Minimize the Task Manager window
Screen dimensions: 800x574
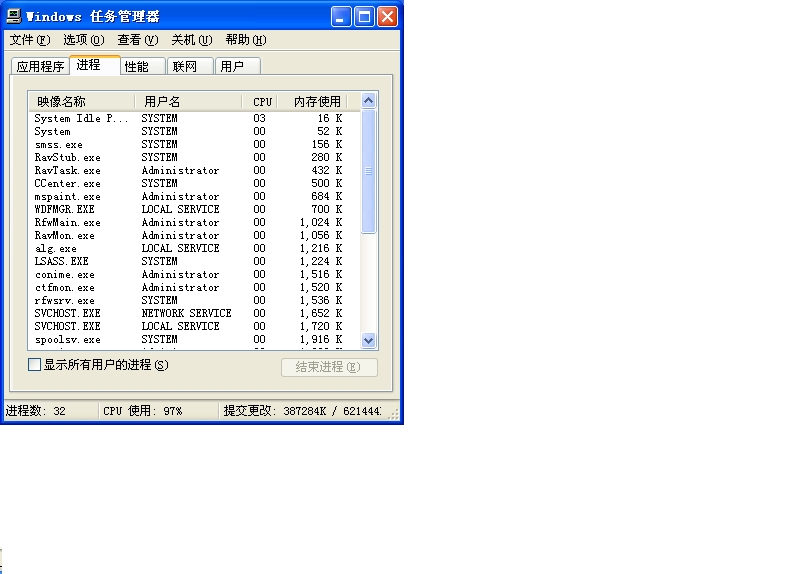[x=341, y=16]
